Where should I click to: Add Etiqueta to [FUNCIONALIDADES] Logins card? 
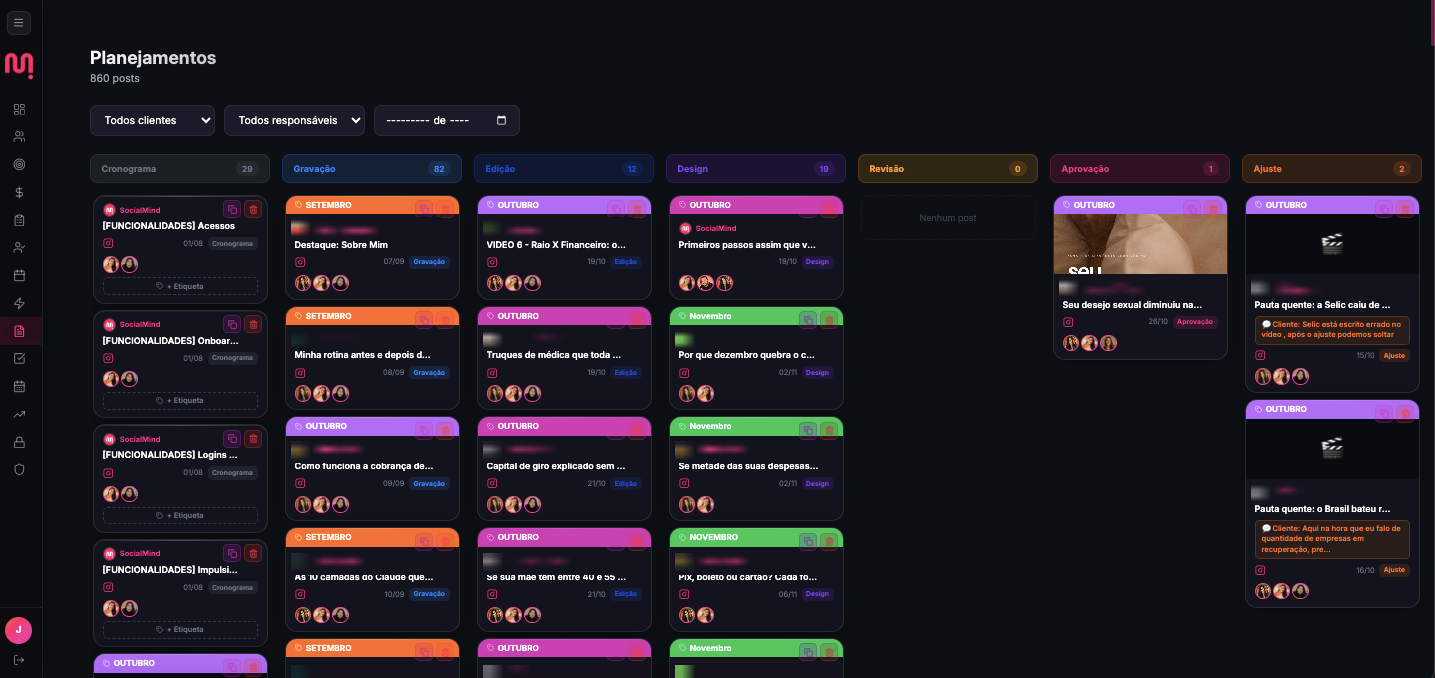tap(180, 515)
